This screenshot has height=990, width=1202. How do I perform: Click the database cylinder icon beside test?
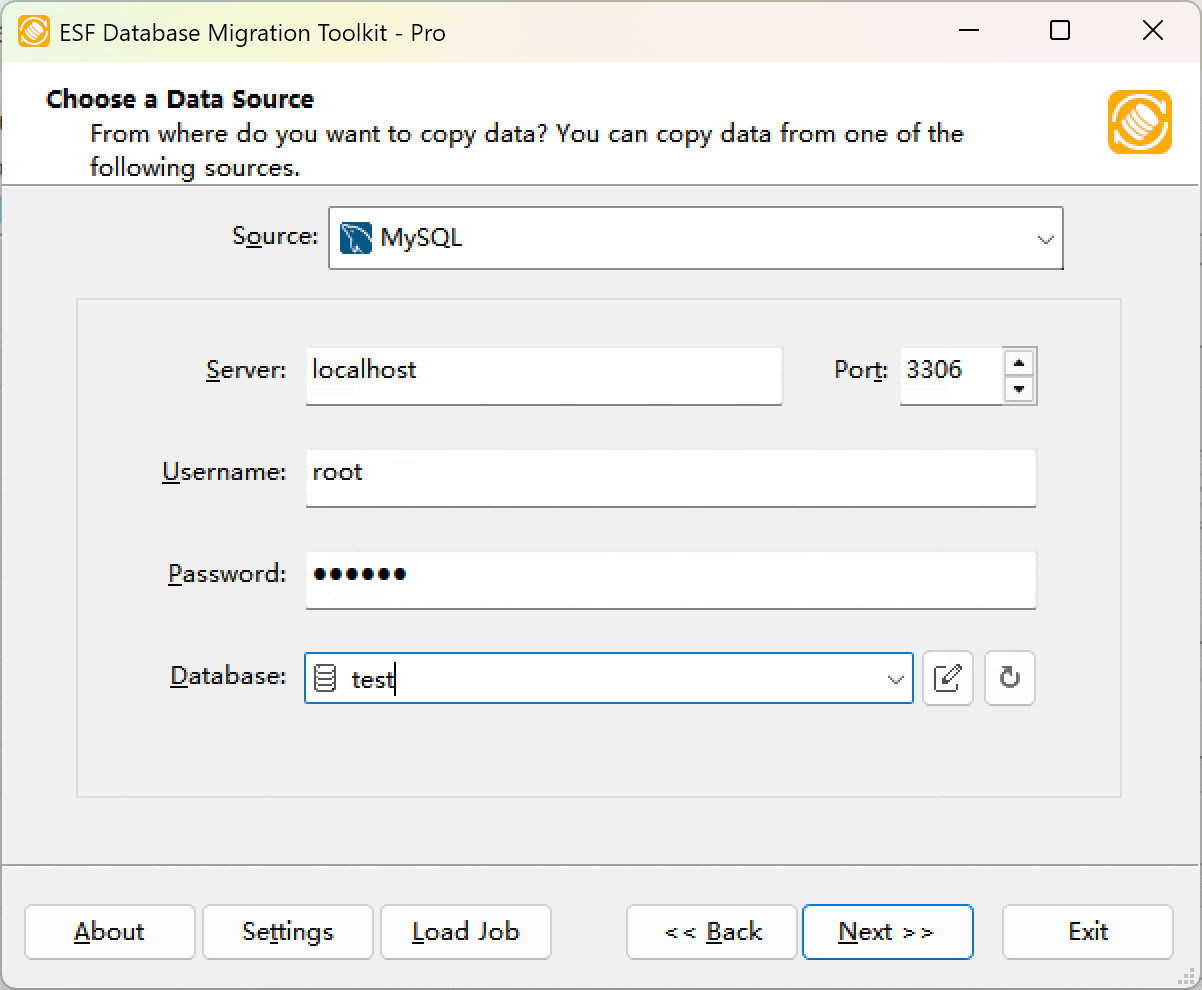pos(327,678)
